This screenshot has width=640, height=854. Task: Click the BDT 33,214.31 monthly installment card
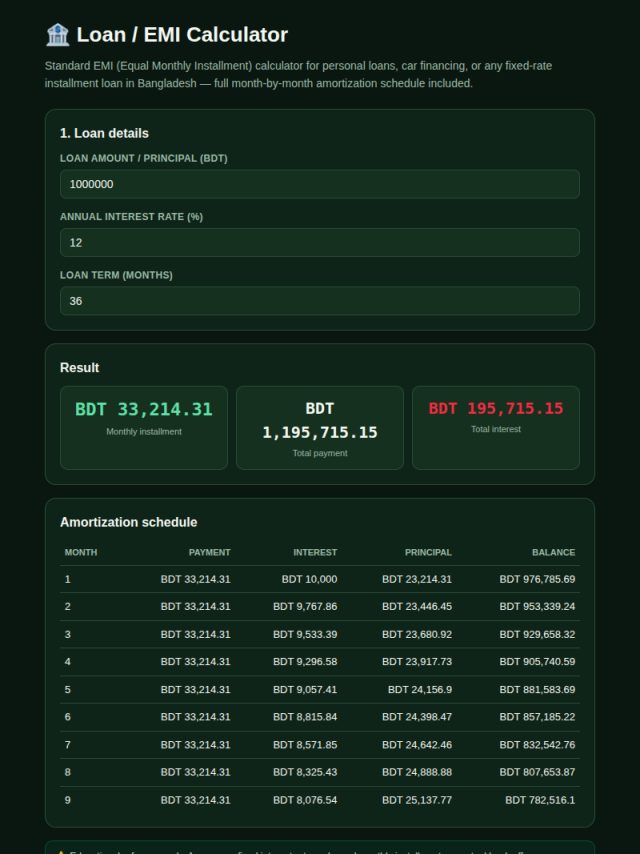pyautogui.click(x=144, y=428)
